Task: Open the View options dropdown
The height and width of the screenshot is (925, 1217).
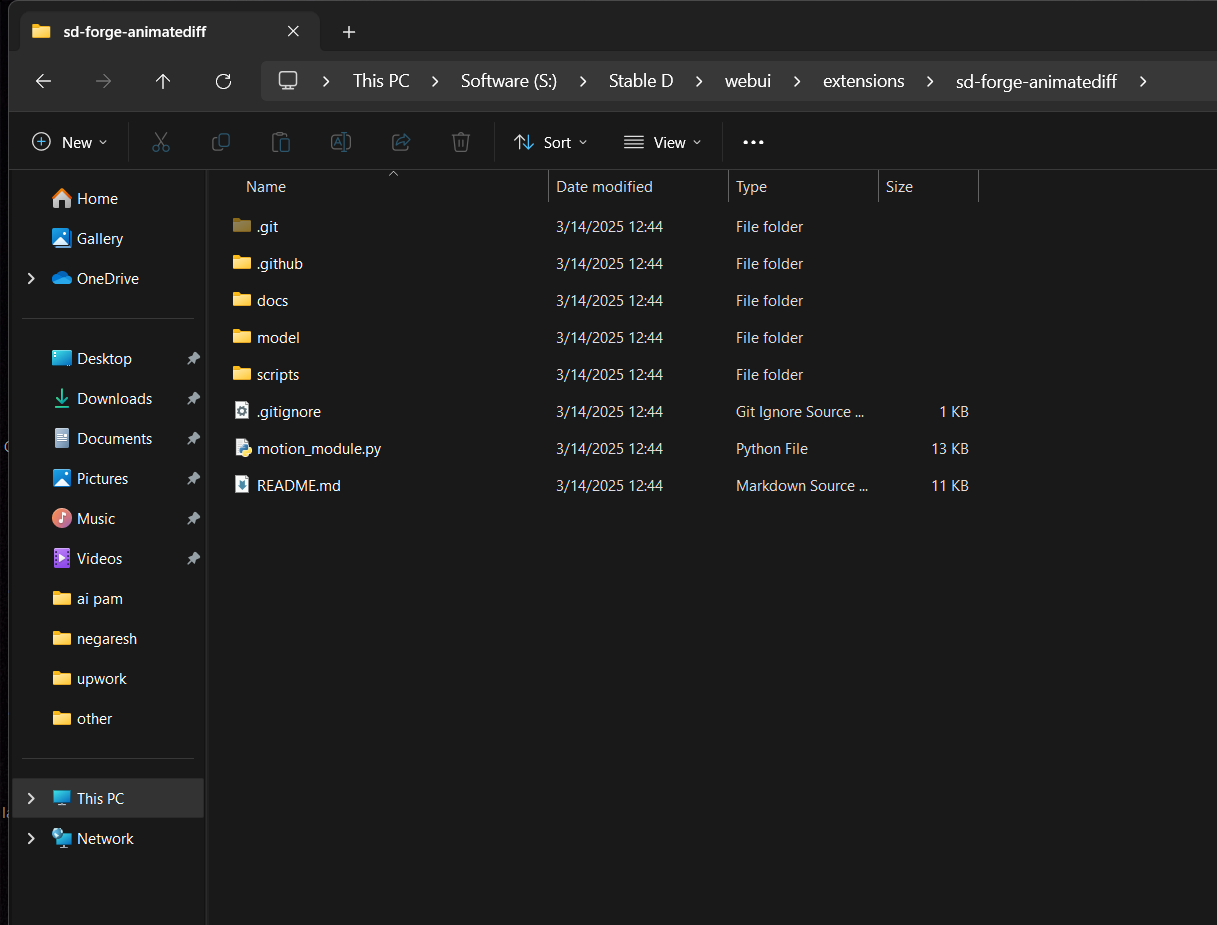Action: pyautogui.click(x=662, y=142)
